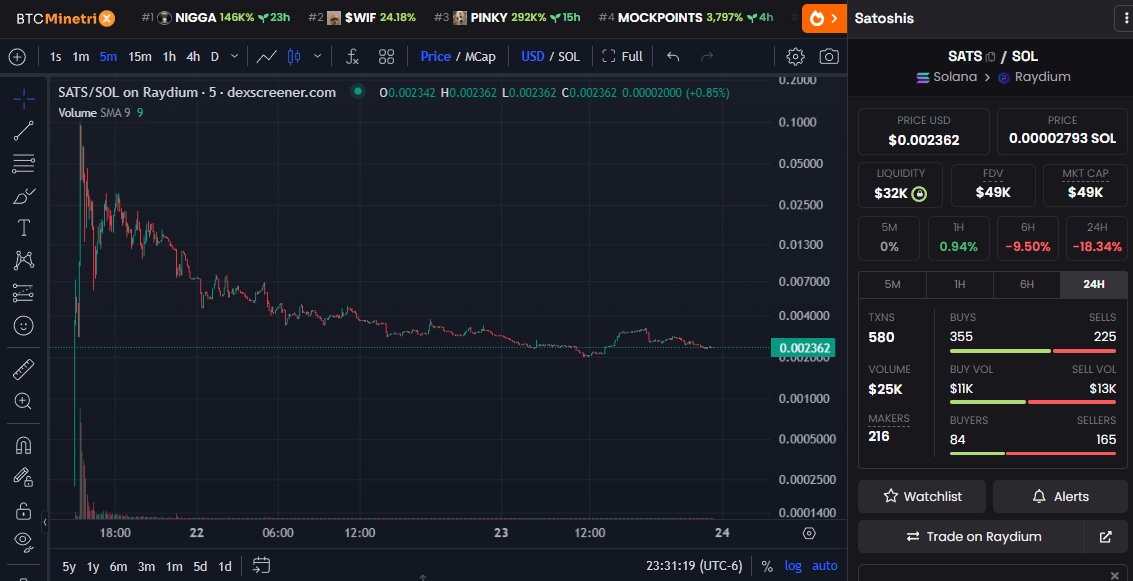Open chart settings gear
Viewport: 1133px width, 581px height.
[x=795, y=56]
